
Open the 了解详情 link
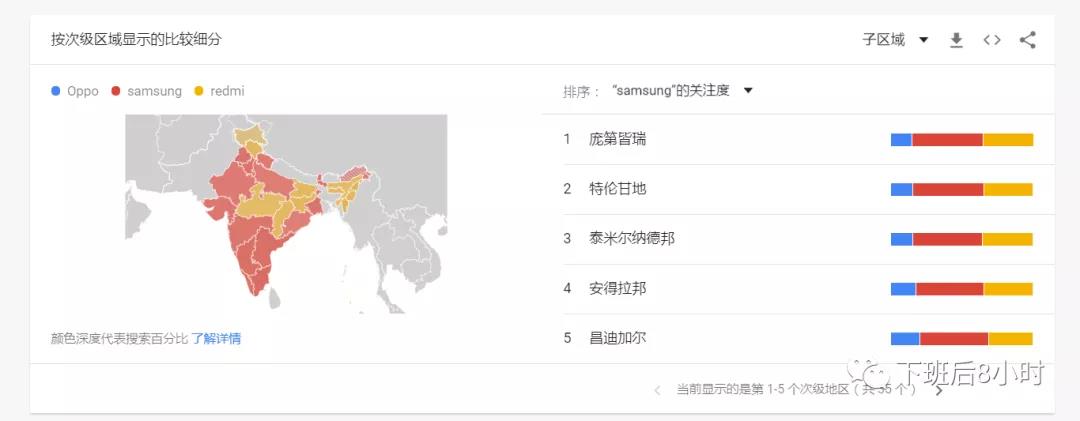[x=216, y=339]
